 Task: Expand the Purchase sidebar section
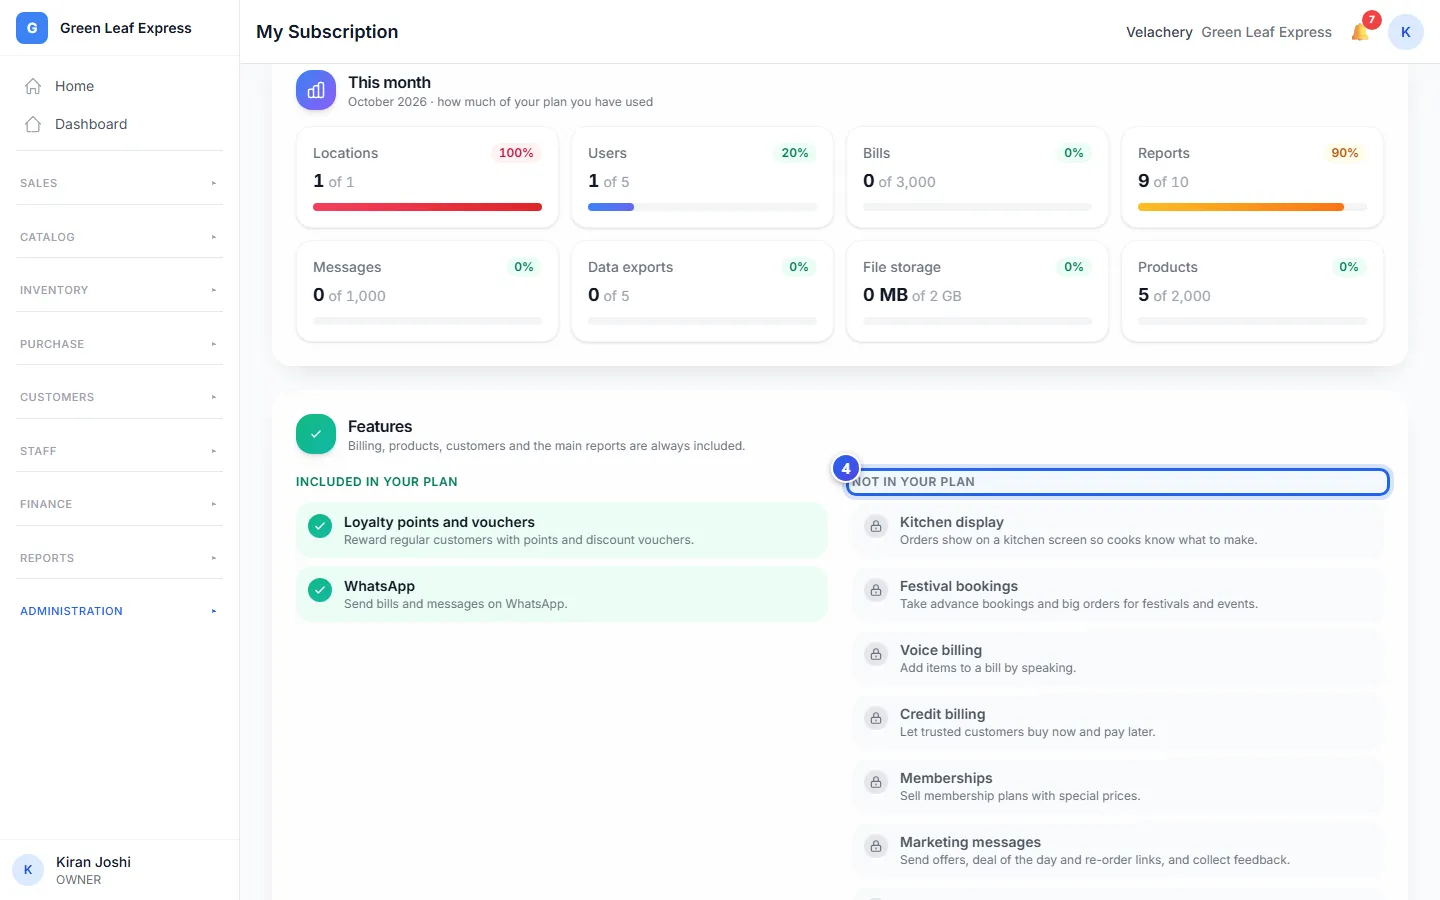pyautogui.click(x=119, y=344)
